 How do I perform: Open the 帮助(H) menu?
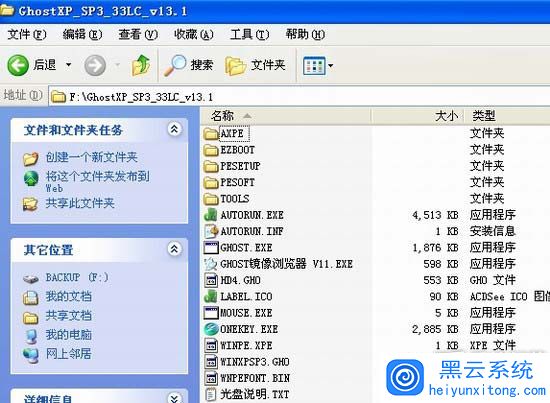coord(305,34)
